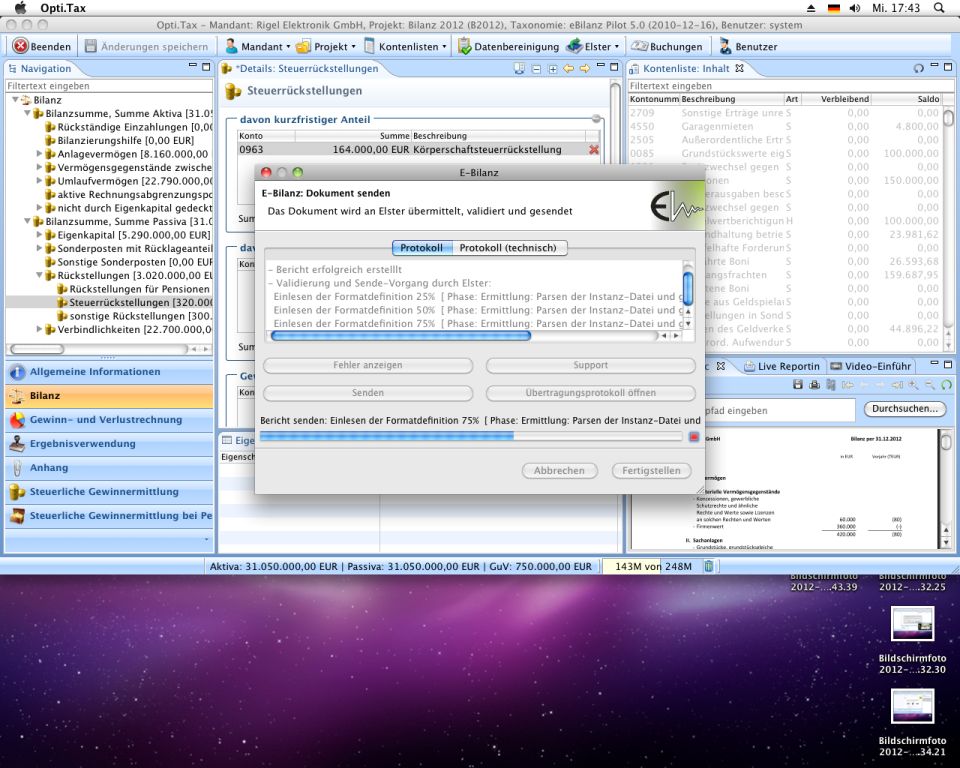
Task: Select Bildschirmfoto 2012-...34.21 desktop file
Action: click(912, 723)
